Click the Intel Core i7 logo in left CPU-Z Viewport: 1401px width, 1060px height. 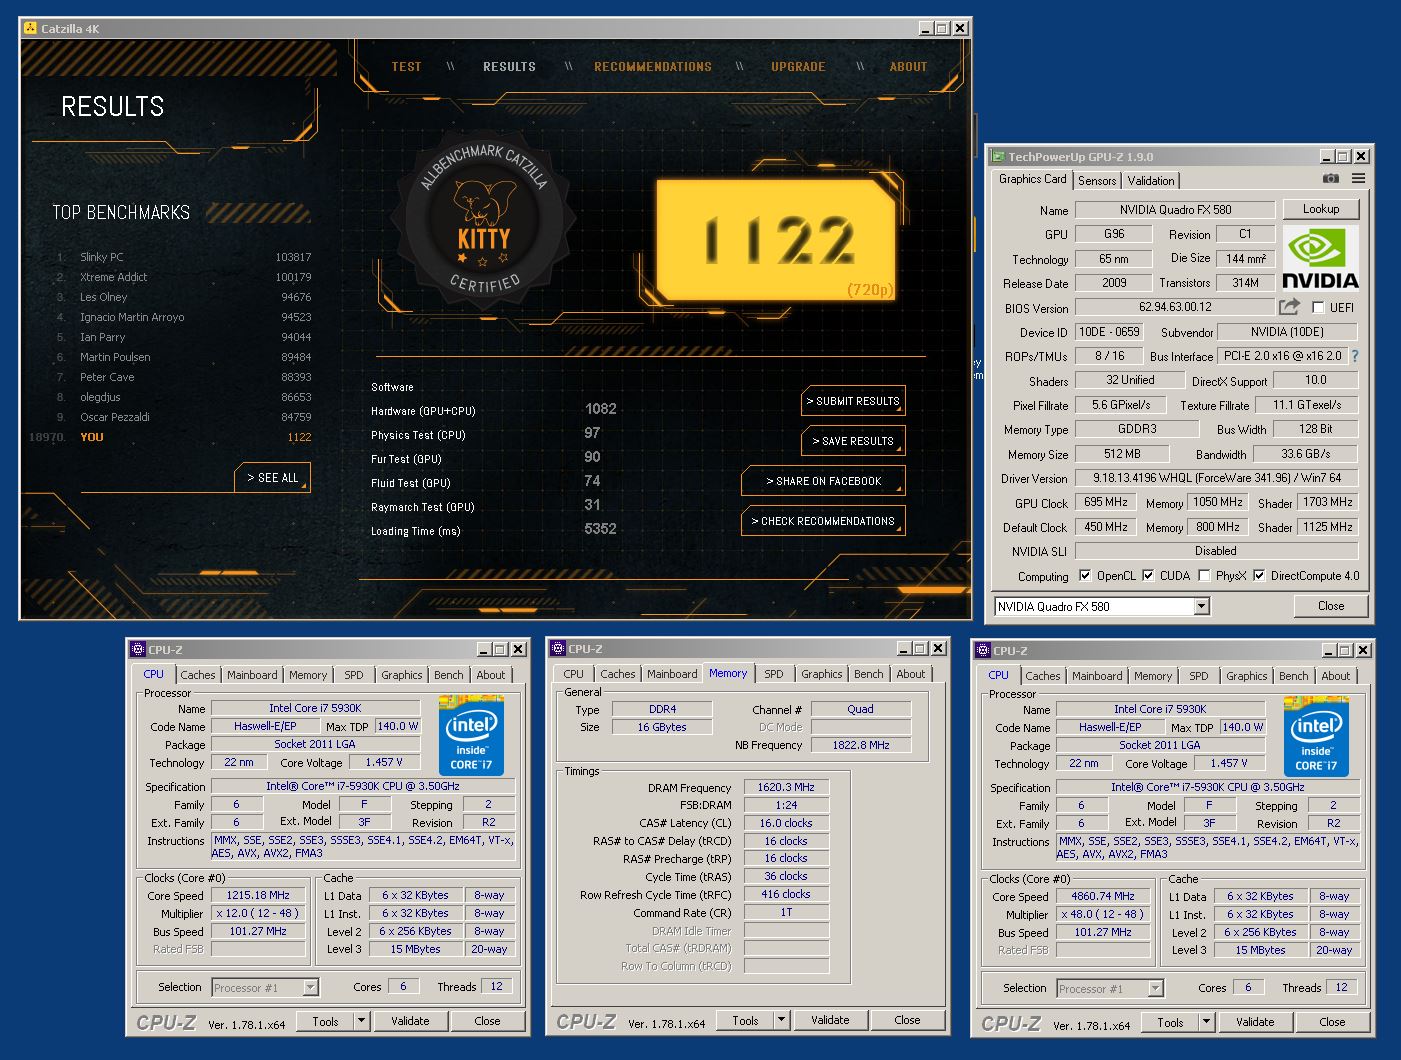click(471, 735)
